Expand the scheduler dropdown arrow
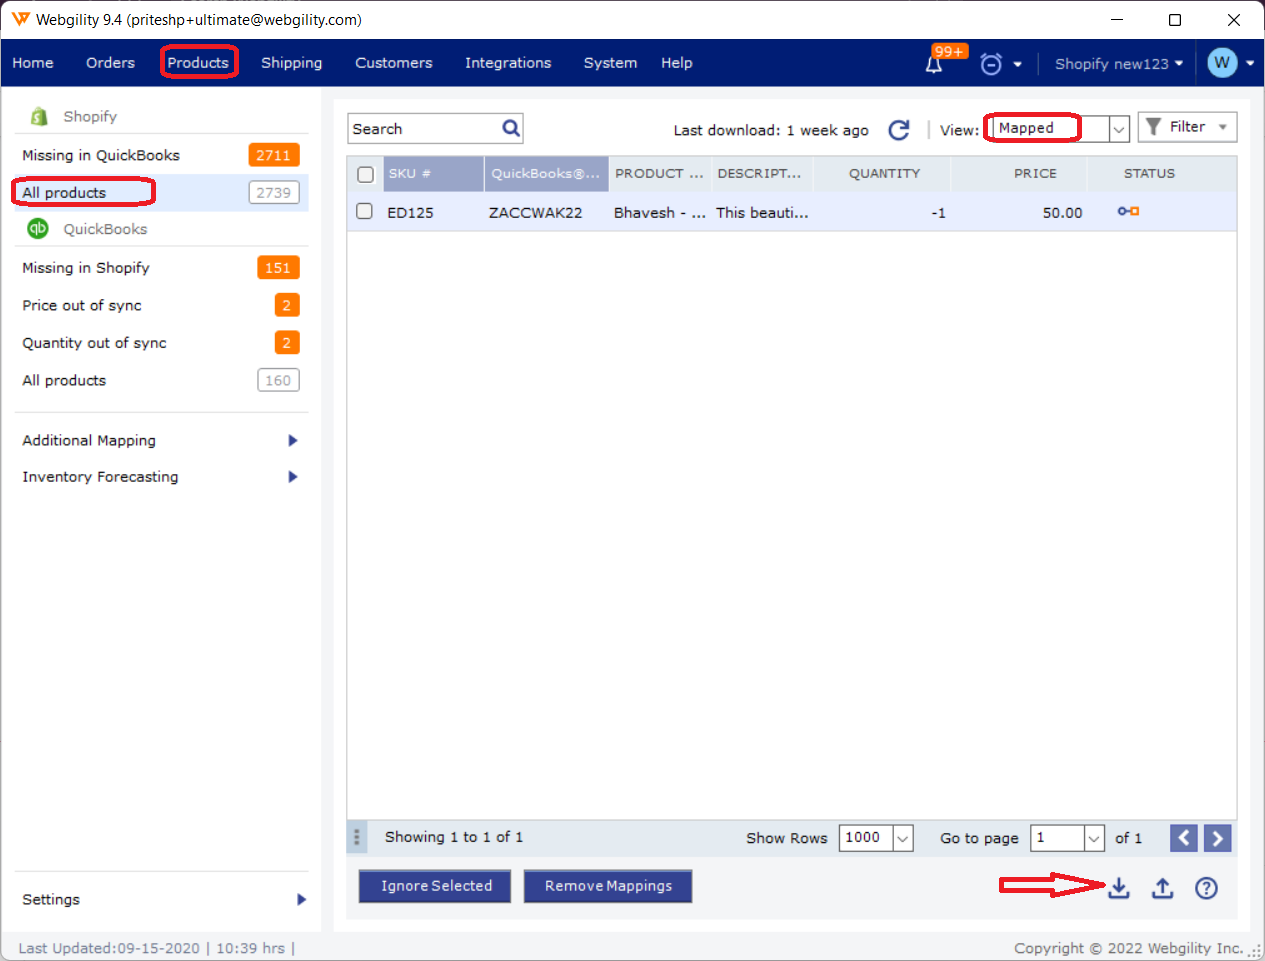Screen dimensions: 1265x961 coord(1018,64)
